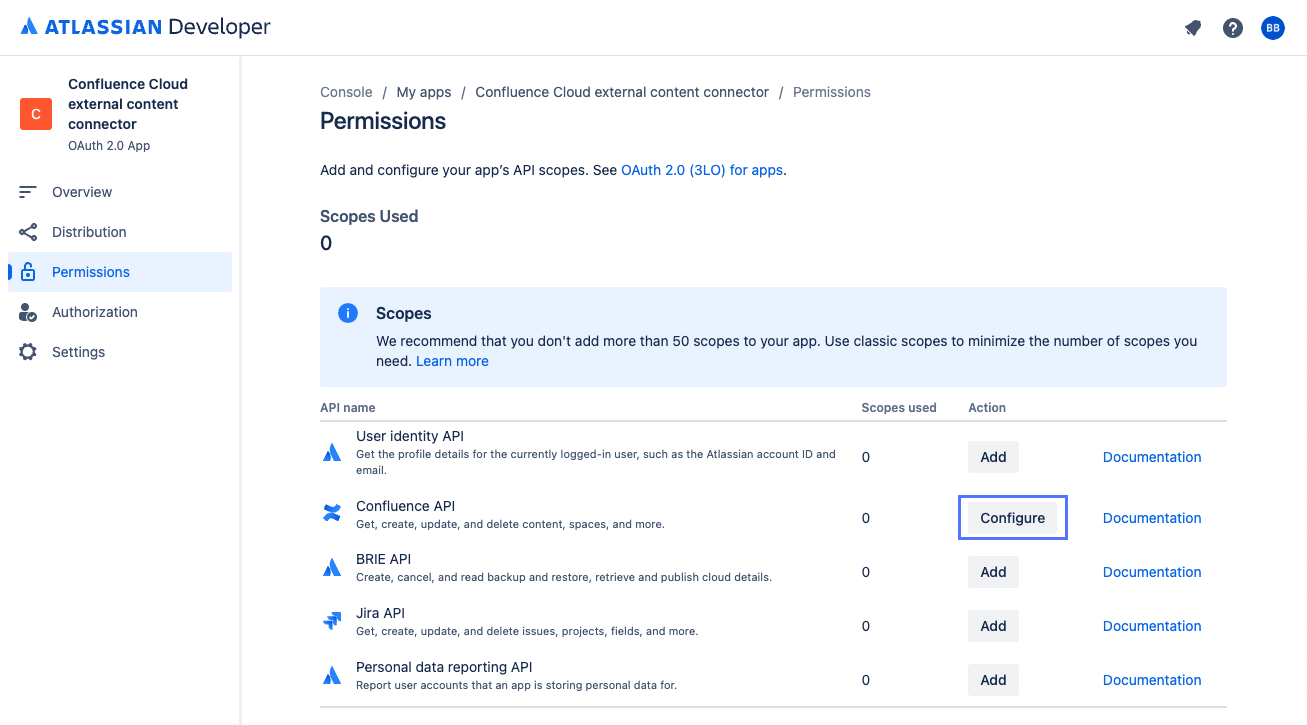Click the Scopes notice heading
The image size is (1307, 725).
tap(404, 313)
